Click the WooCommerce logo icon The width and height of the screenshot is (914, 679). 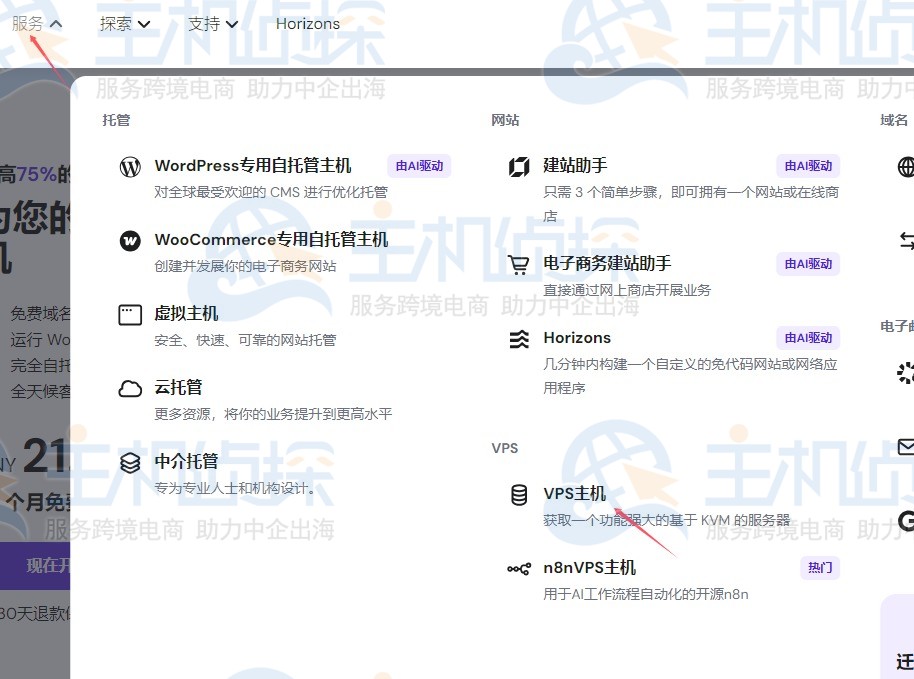click(x=130, y=241)
